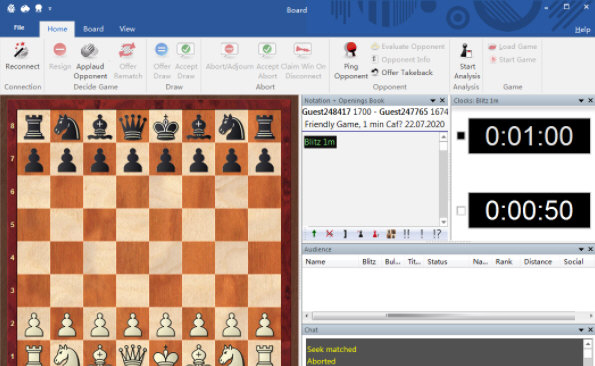Open Chat panel dropdown arrow
The width and height of the screenshot is (595, 366).
[x=581, y=330]
